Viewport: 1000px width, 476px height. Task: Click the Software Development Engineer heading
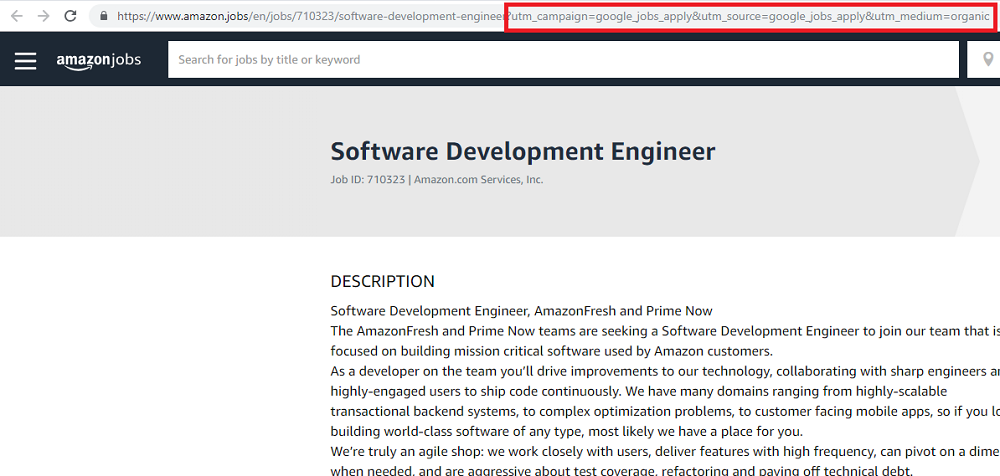pos(523,152)
